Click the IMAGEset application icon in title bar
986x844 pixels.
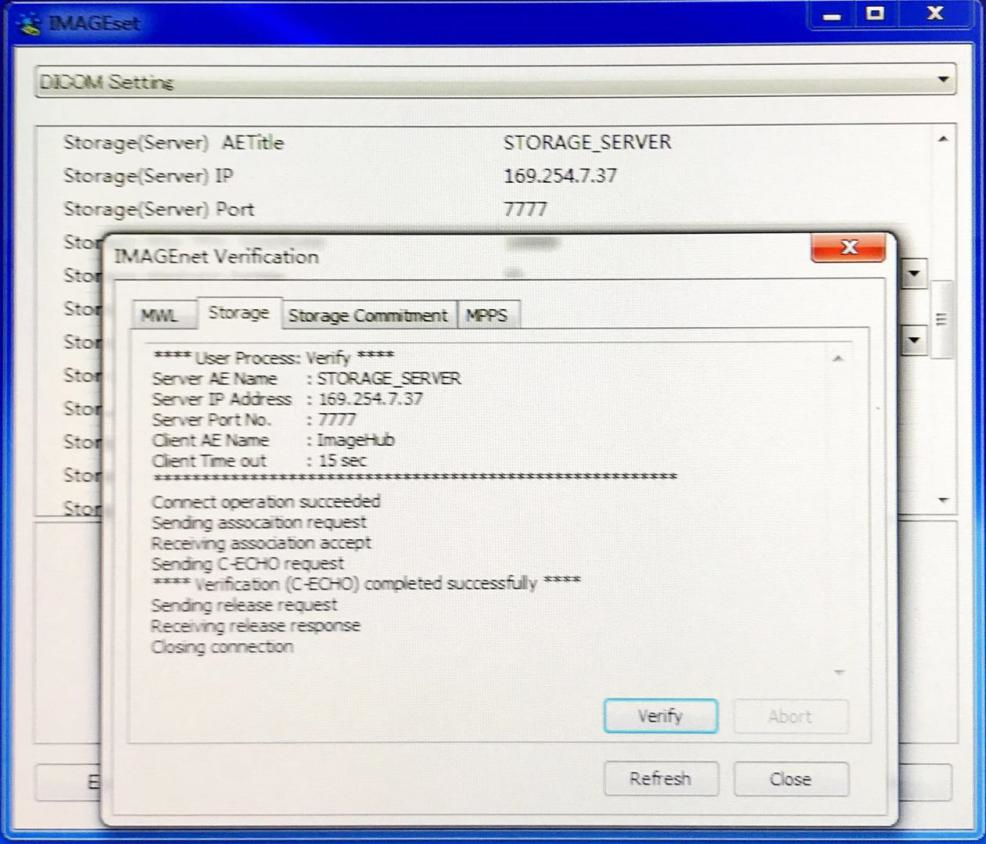(x=29, y=23)
